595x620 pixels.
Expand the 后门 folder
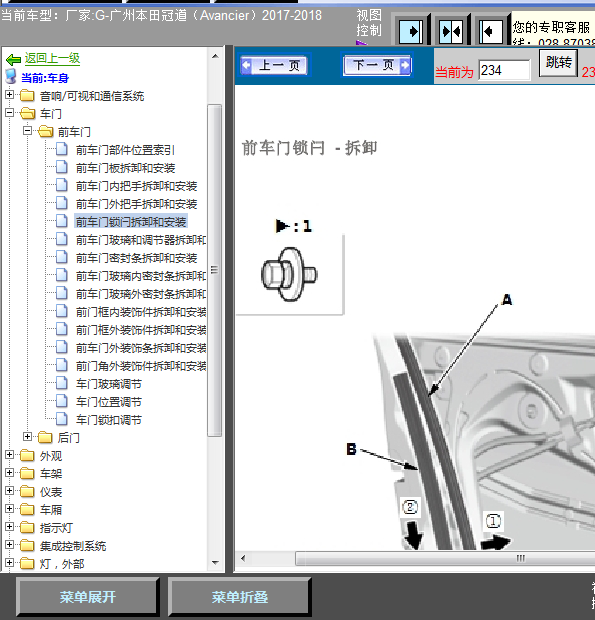27,437
